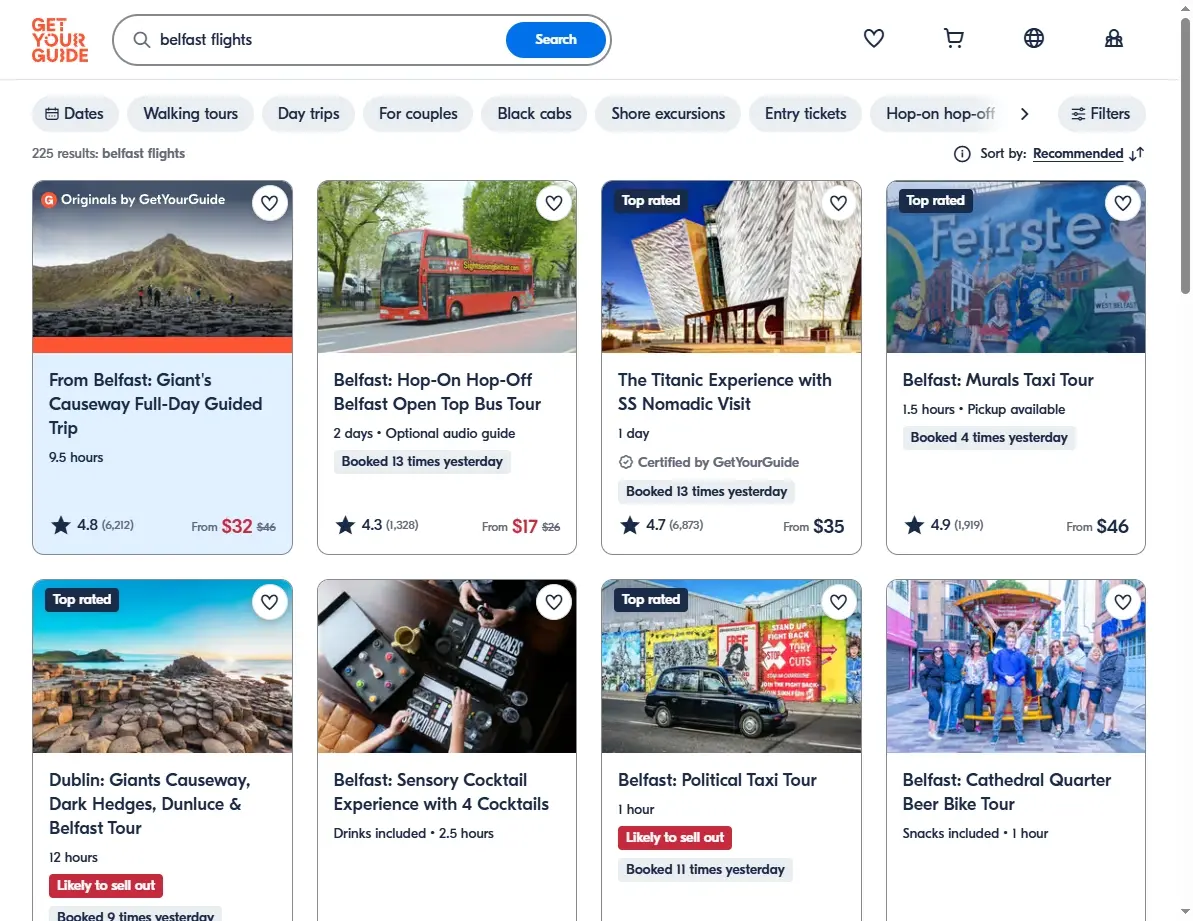This screenshot has height=921, width=1193.
Task: Click the Titanic building photo
Action: (x=731, y=266)
